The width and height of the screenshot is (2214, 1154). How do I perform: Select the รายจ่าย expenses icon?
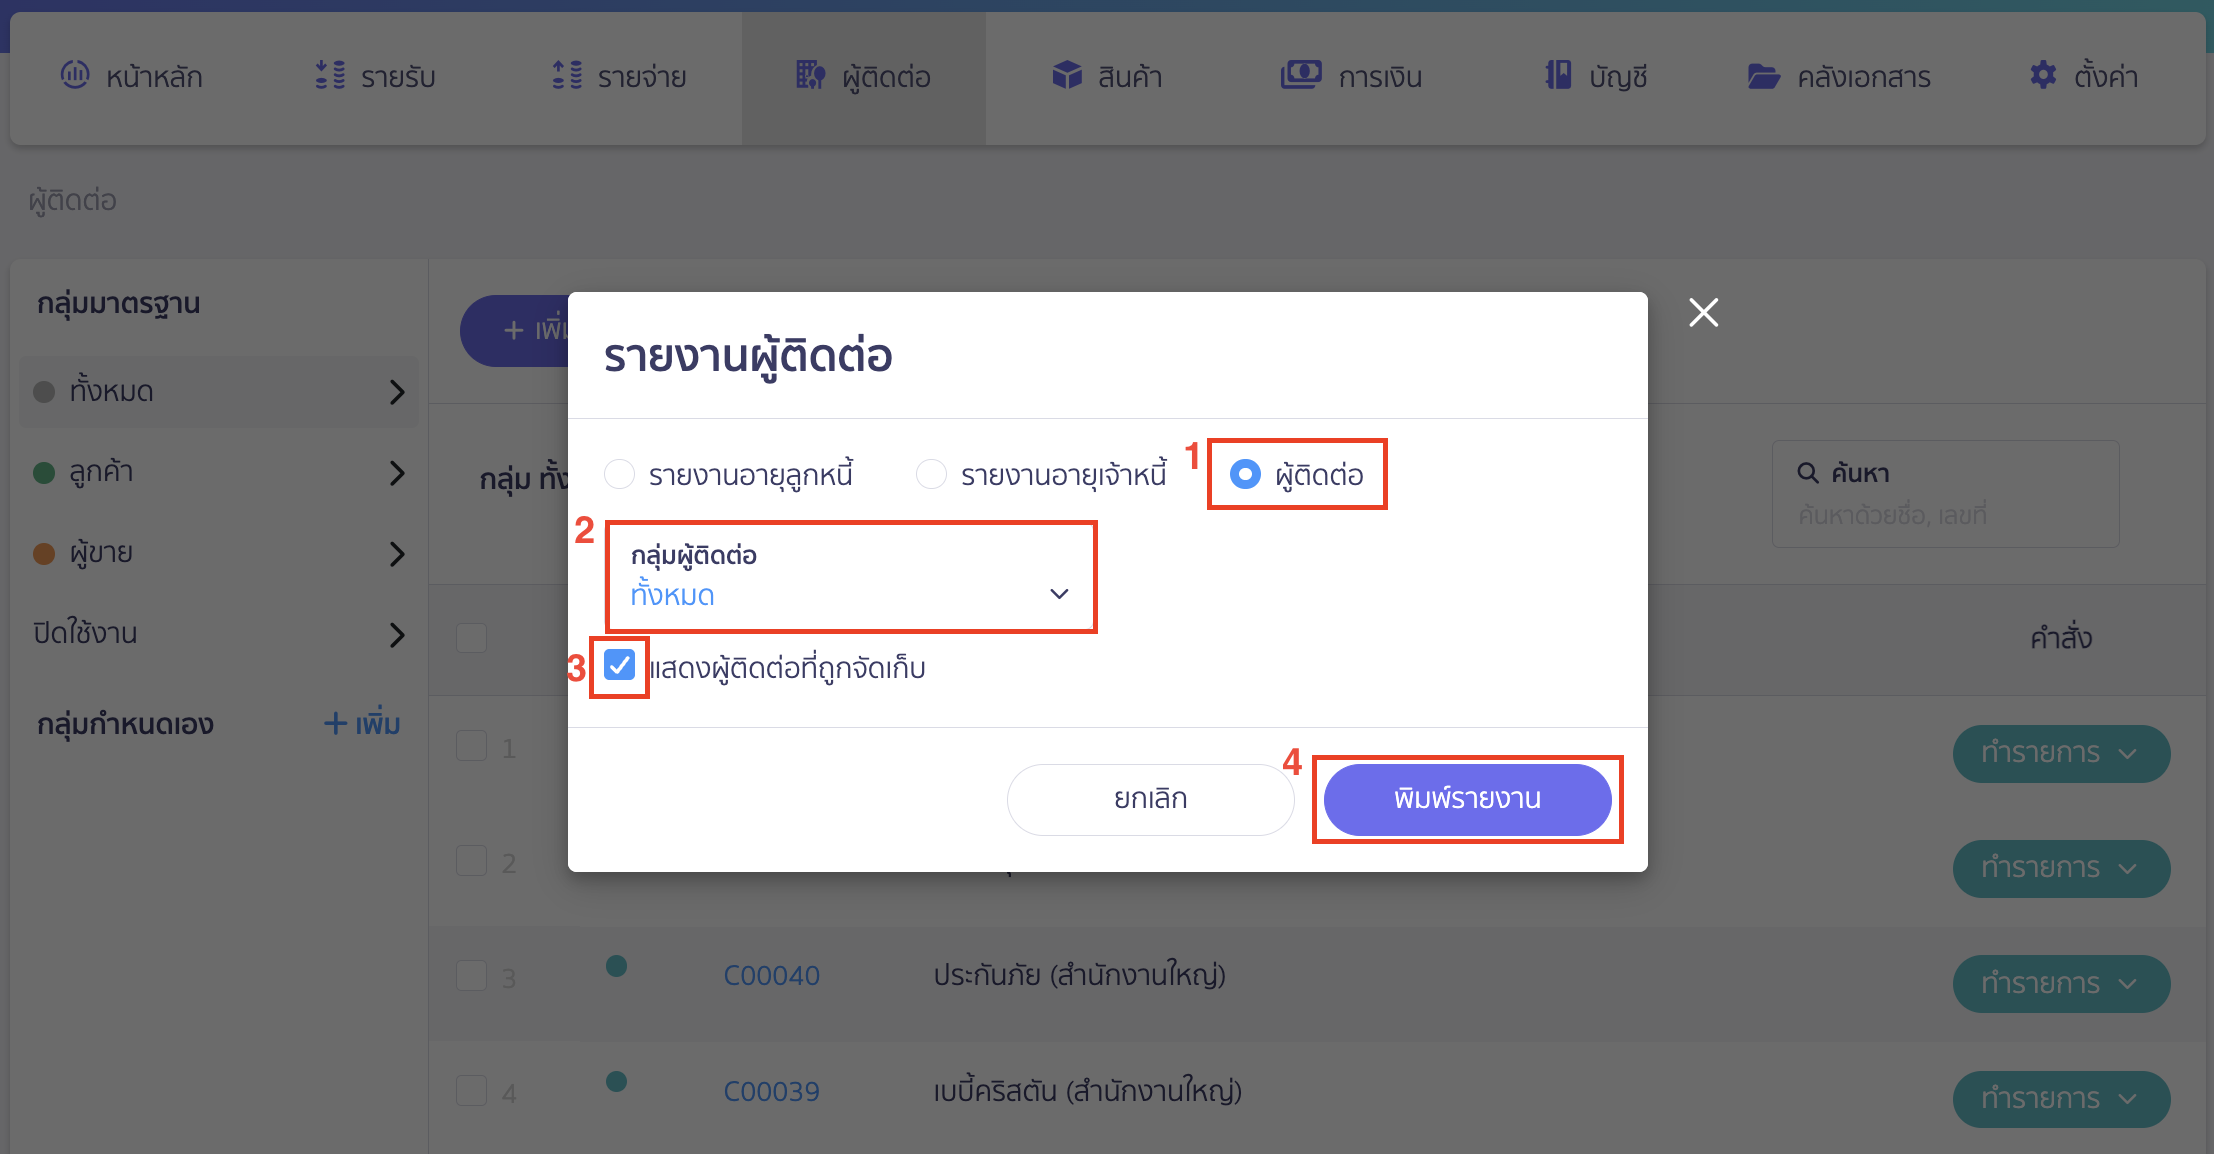(x=566, y=75)
